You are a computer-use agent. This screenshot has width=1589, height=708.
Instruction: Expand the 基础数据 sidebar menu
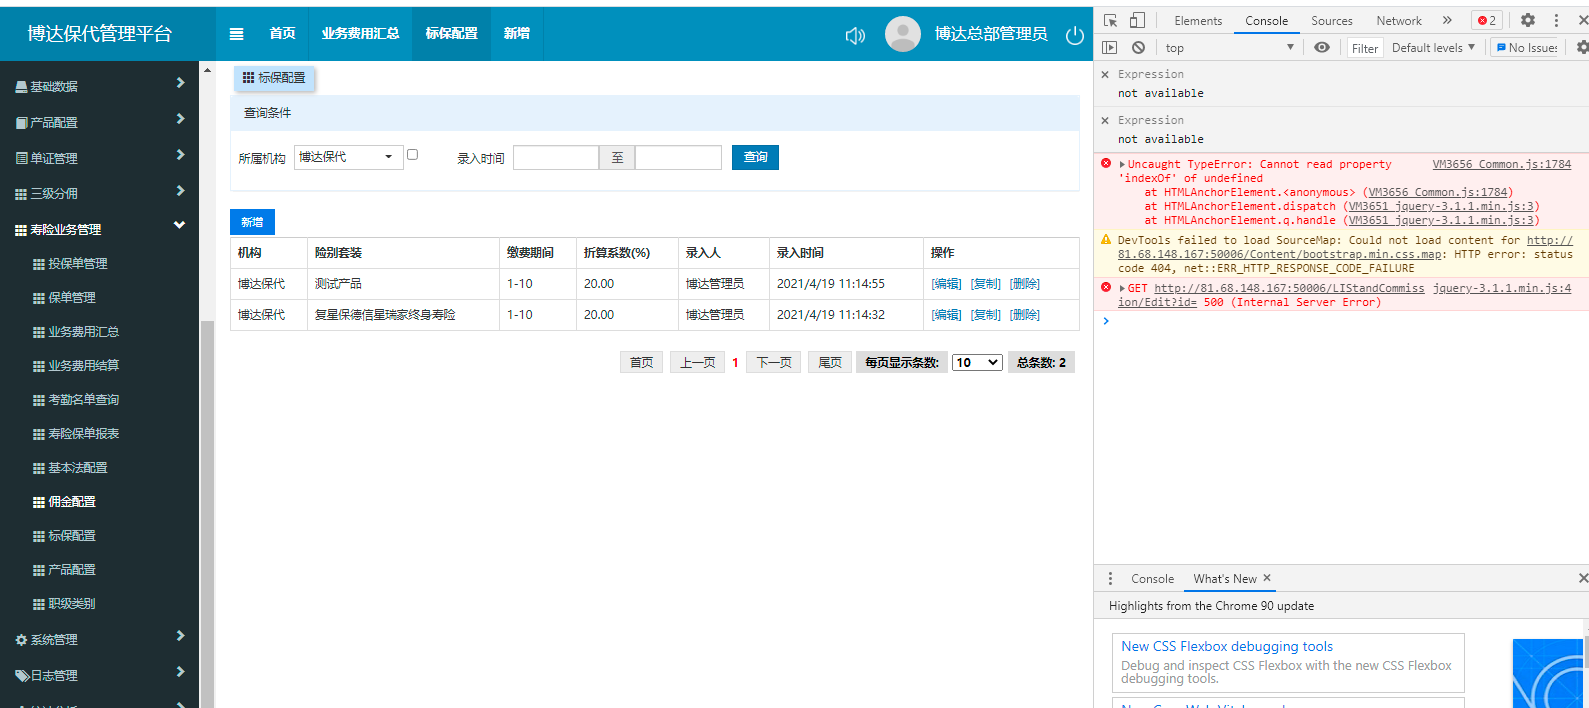(x=100, y=86)
